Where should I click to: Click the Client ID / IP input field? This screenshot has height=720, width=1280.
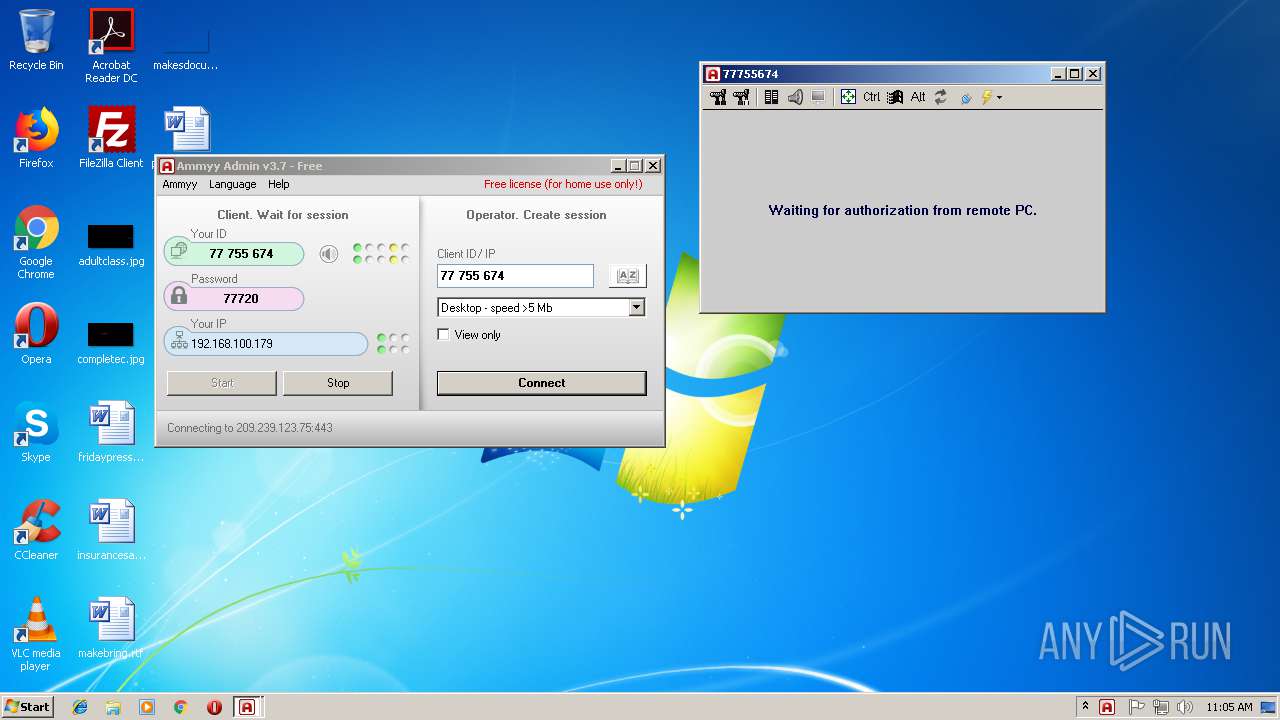(515, 275)
